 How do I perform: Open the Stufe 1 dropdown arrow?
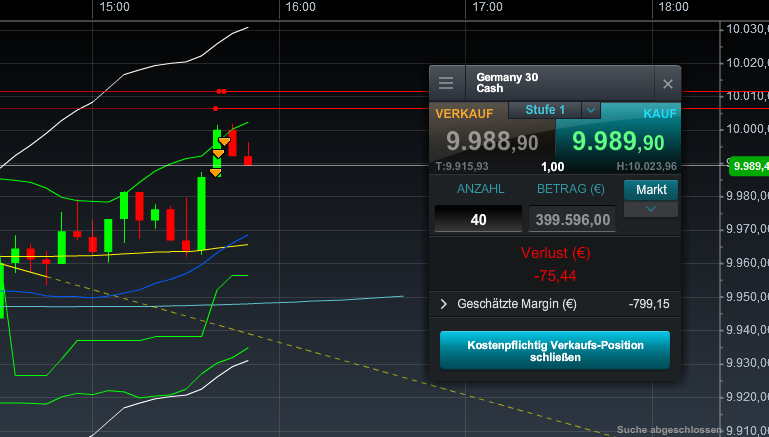click(591, 110)
